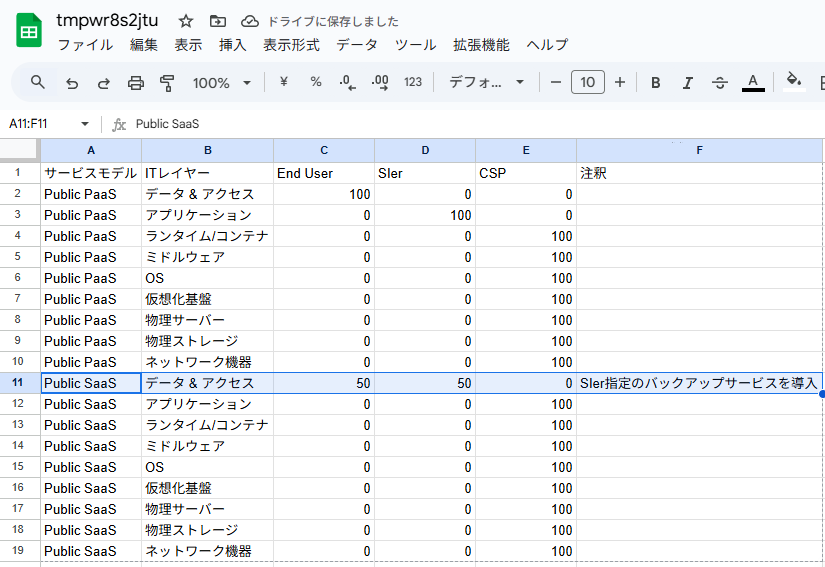Image resolution: width=825 pixels, height=567 pixels.
Task: Open the 挿入 menu
Action: pyautogui.click(x=233, y=45)
